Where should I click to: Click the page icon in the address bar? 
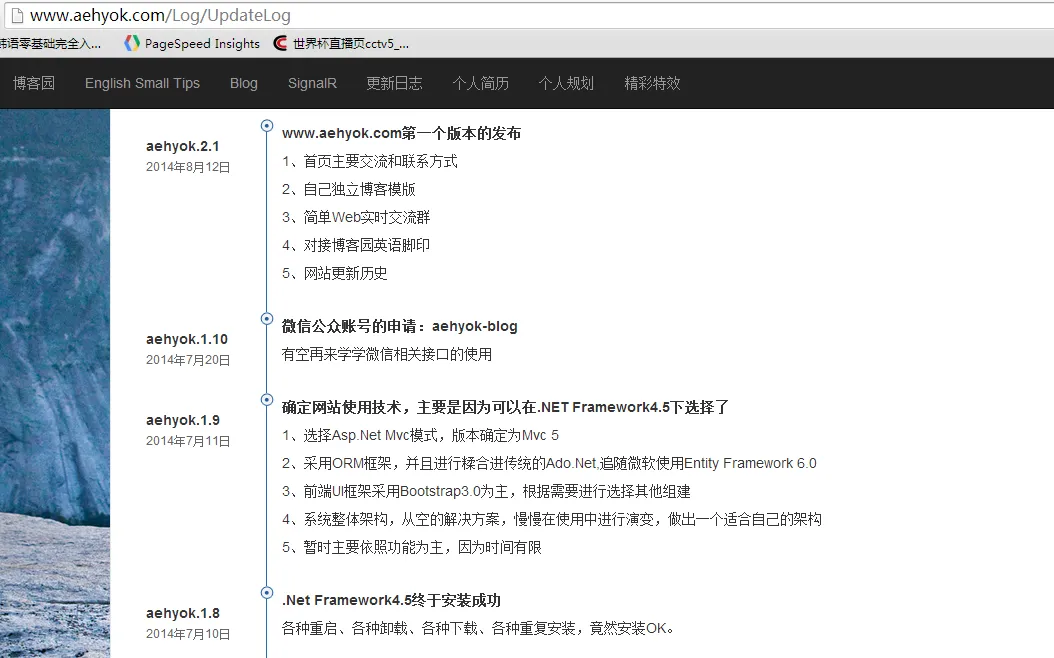pos(14,15)
